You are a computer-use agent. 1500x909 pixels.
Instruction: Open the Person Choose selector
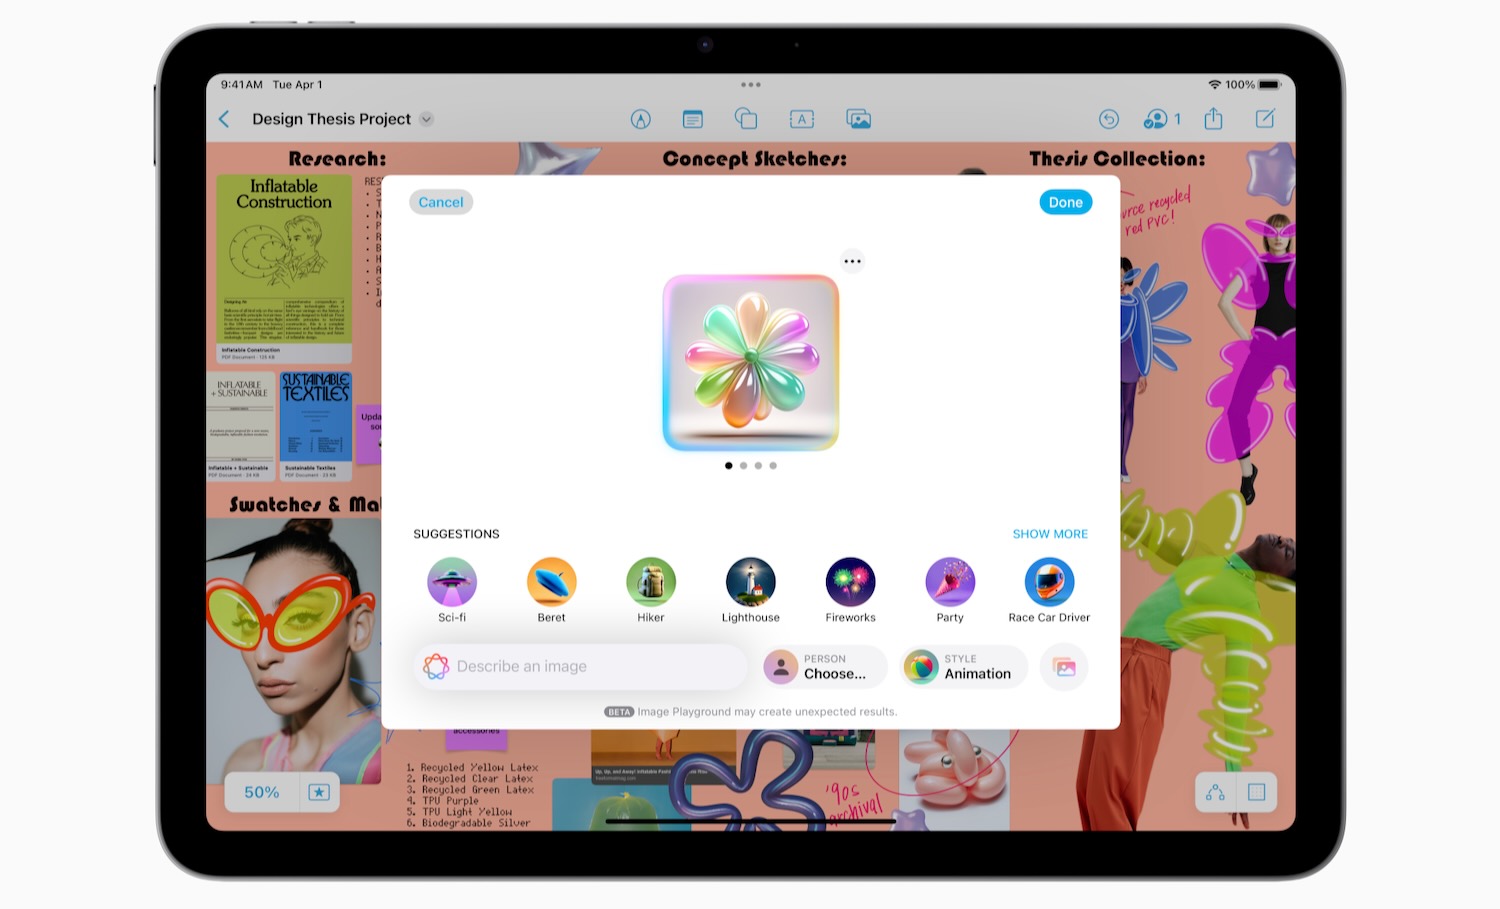825,667
